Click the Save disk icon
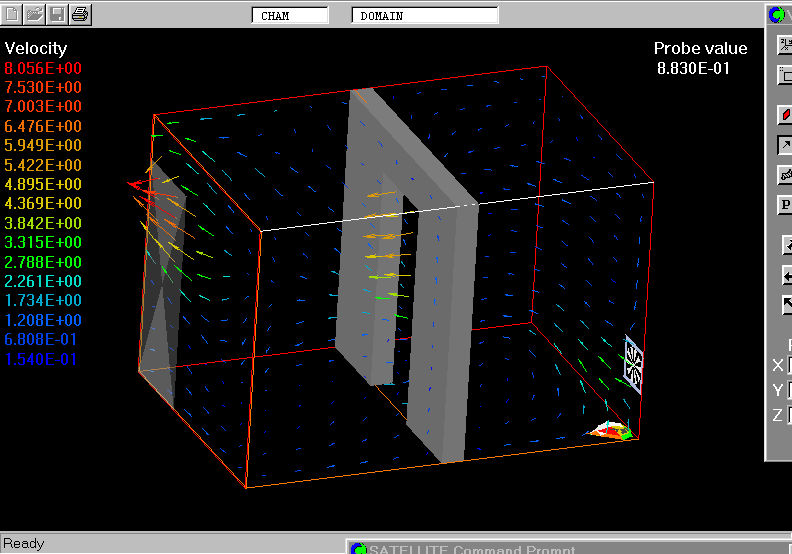 (x=58, y=14)
